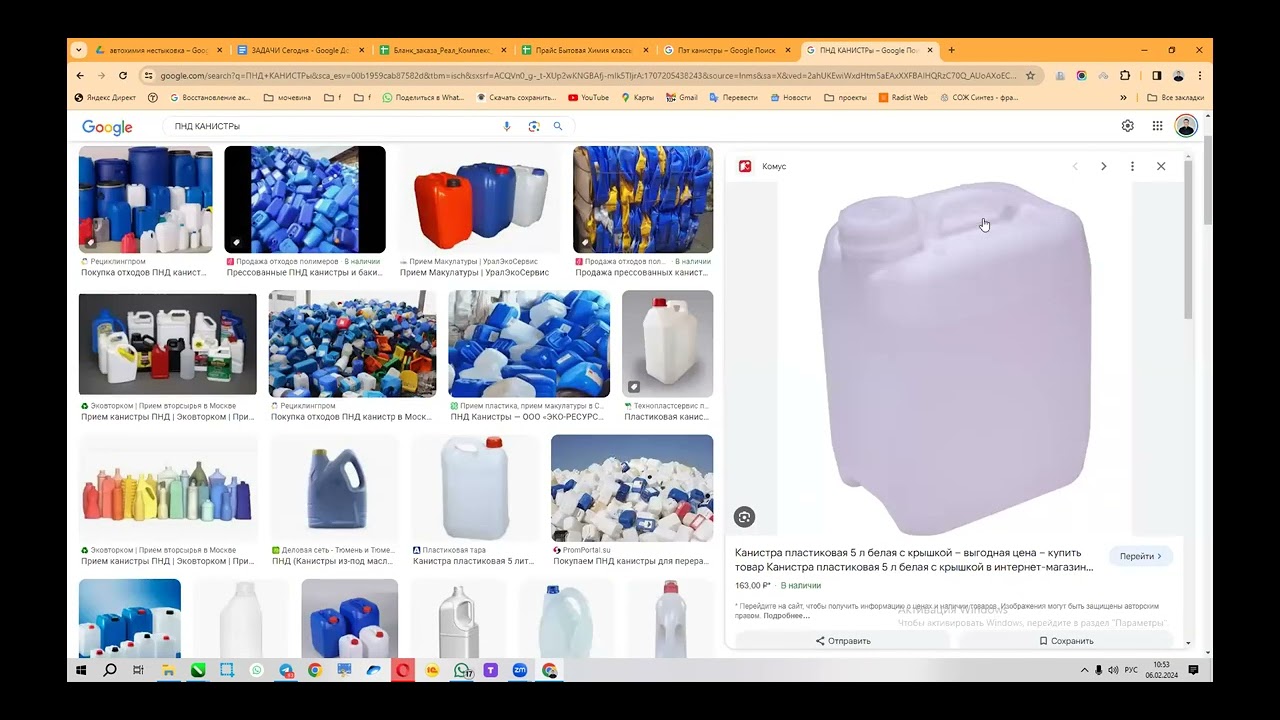Expand hidden bookmarks chevron
The height and width of the screenshot is (720, 1280).
tap(1123, 98)
